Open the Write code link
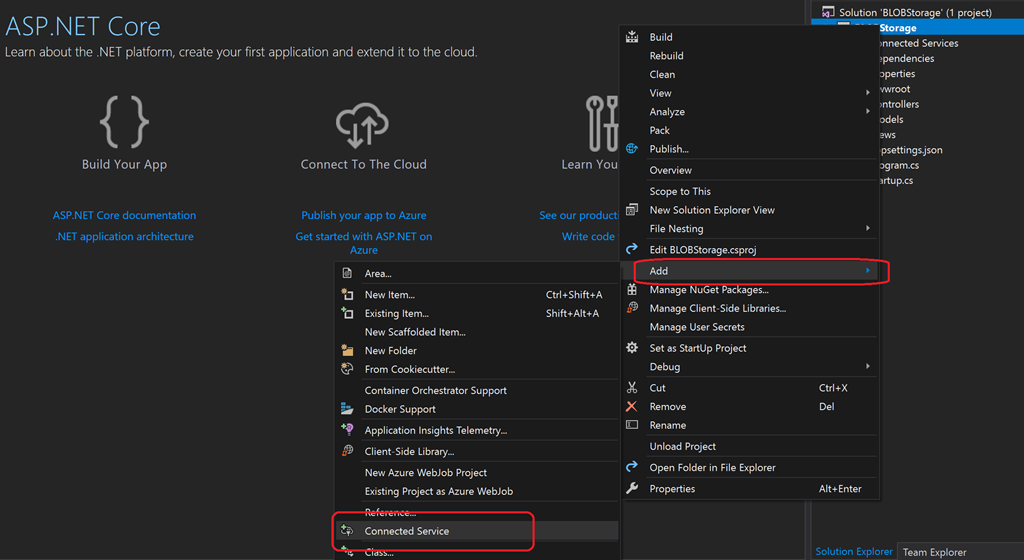The height and width of the screenshot is (560, 1024). 588,236
